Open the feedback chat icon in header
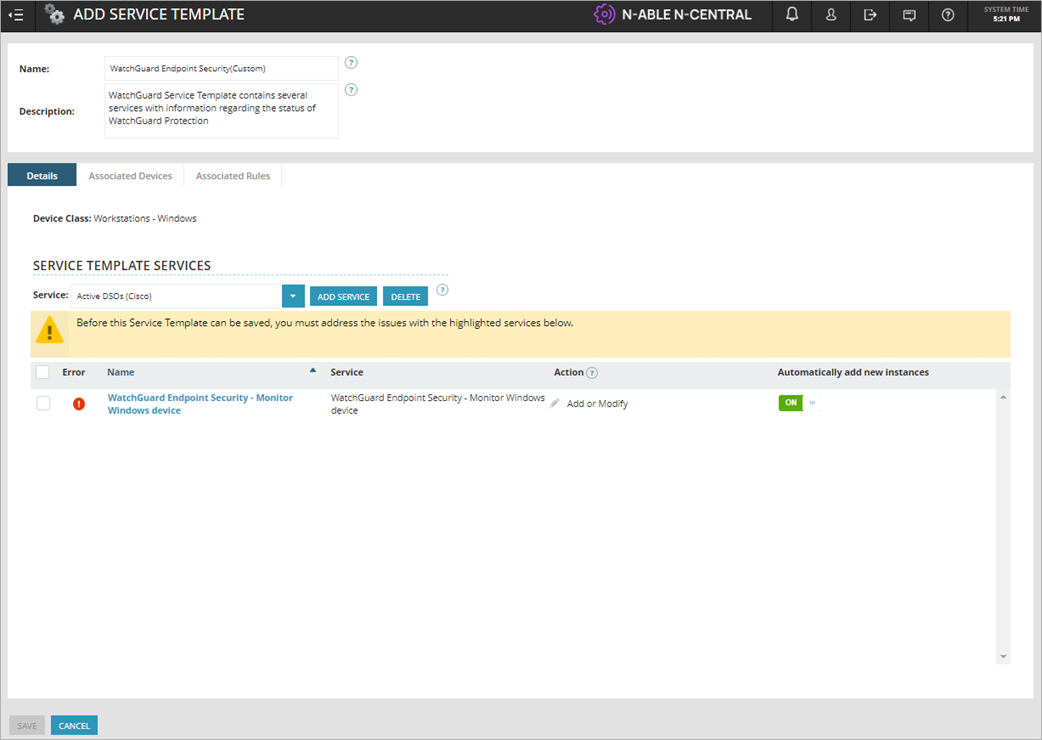Image resolution: width=1042 pixels, height=740 pixels. tap(908, 15)
